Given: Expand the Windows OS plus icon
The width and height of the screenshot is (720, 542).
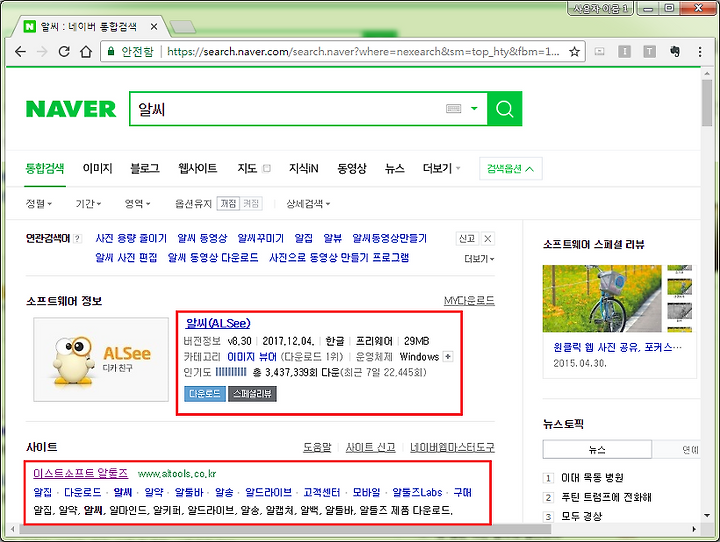Looking at the screenshot, I should click(x=448, y=356).
